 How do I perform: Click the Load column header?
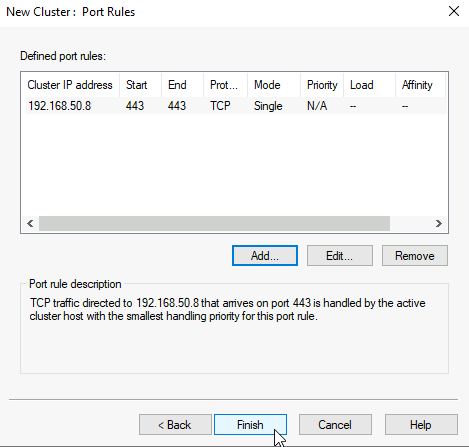(369, 85)
